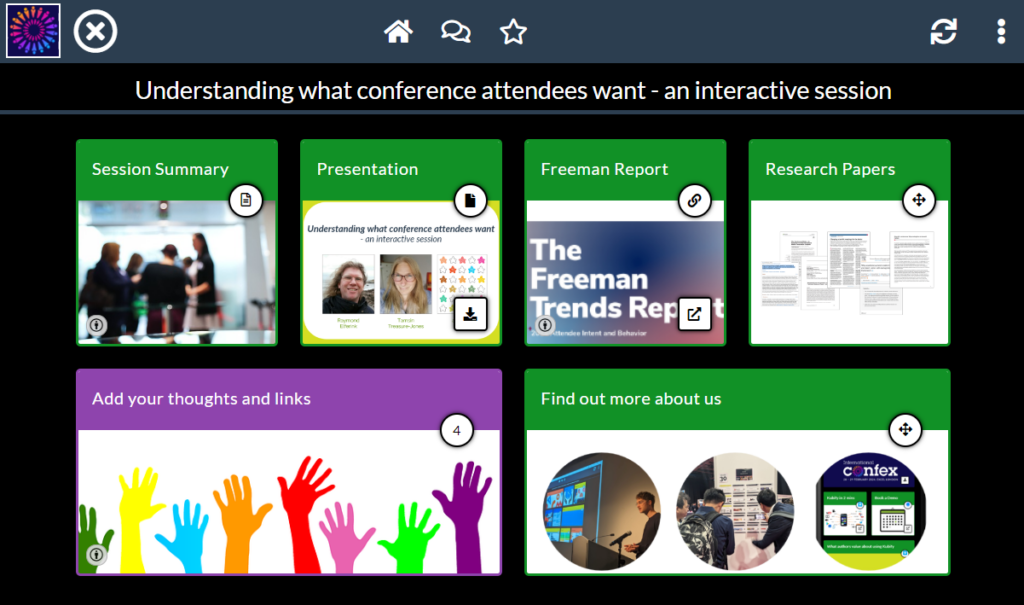Download the presentation file

click(470, 314)
